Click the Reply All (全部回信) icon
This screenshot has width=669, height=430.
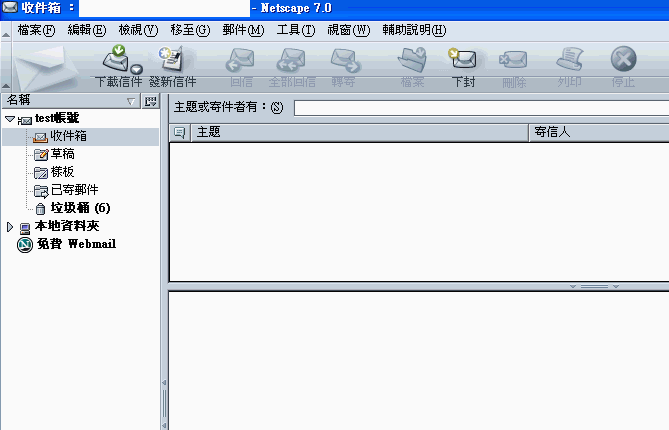pos(291,59)
